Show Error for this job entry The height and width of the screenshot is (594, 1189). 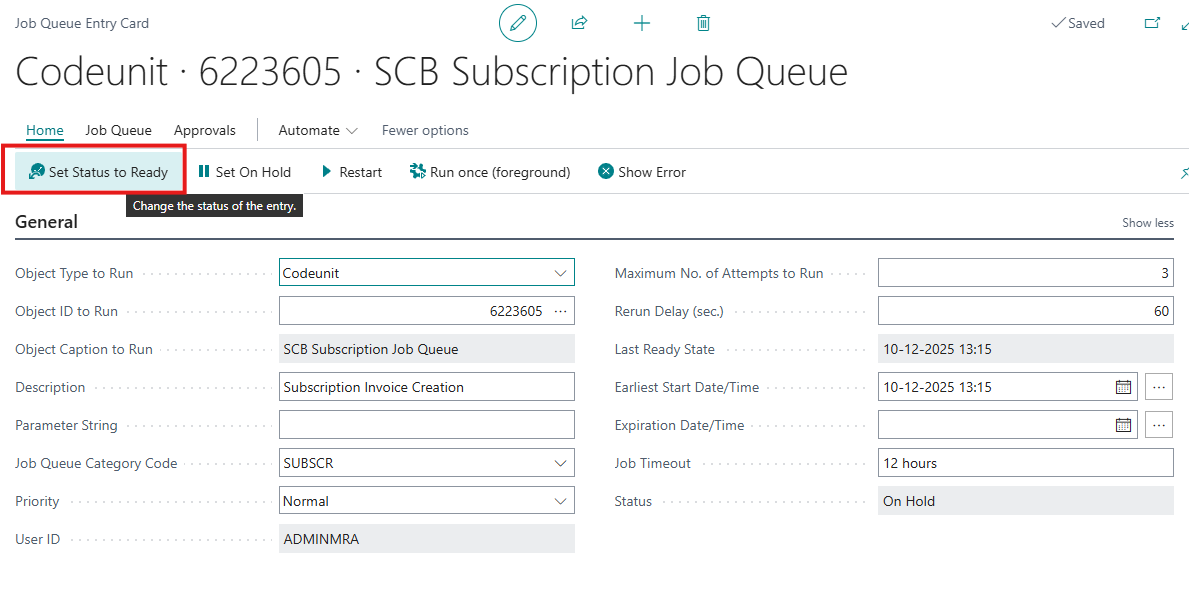pyautogui.click(x=642, y=172)
